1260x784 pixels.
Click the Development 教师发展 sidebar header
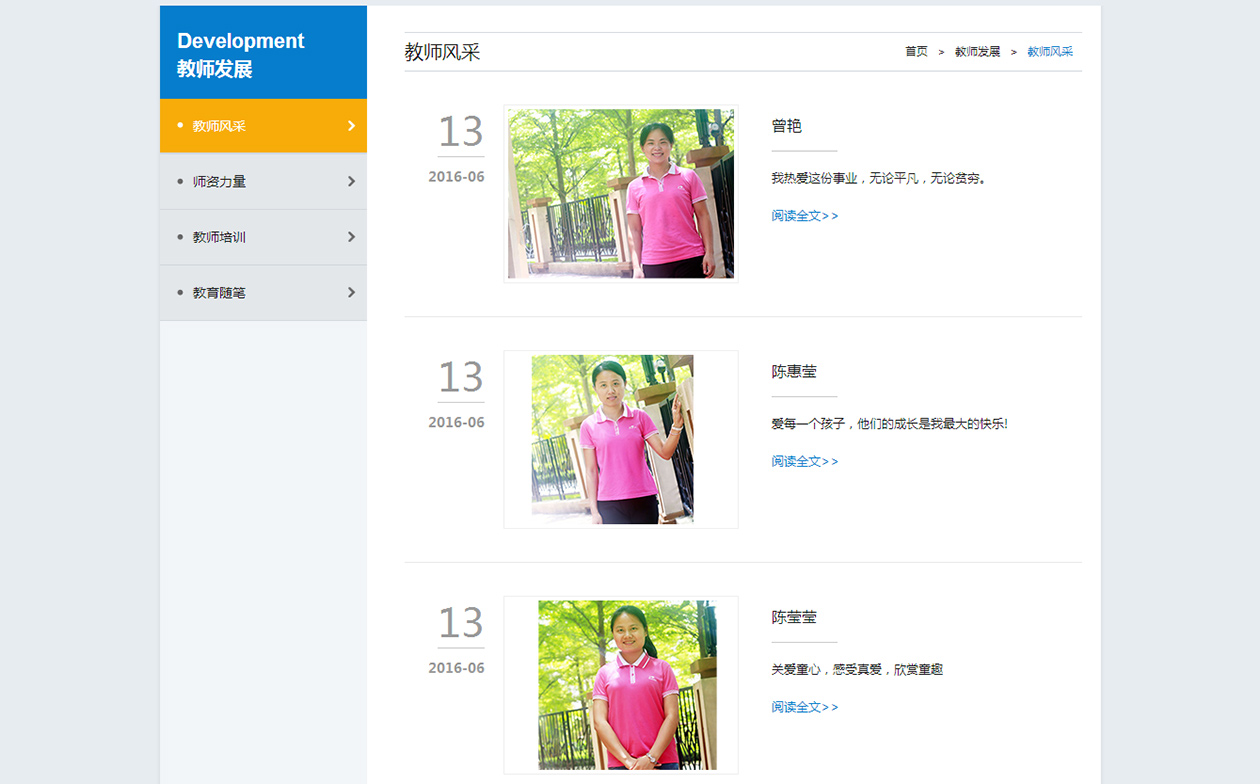(263, 53)
